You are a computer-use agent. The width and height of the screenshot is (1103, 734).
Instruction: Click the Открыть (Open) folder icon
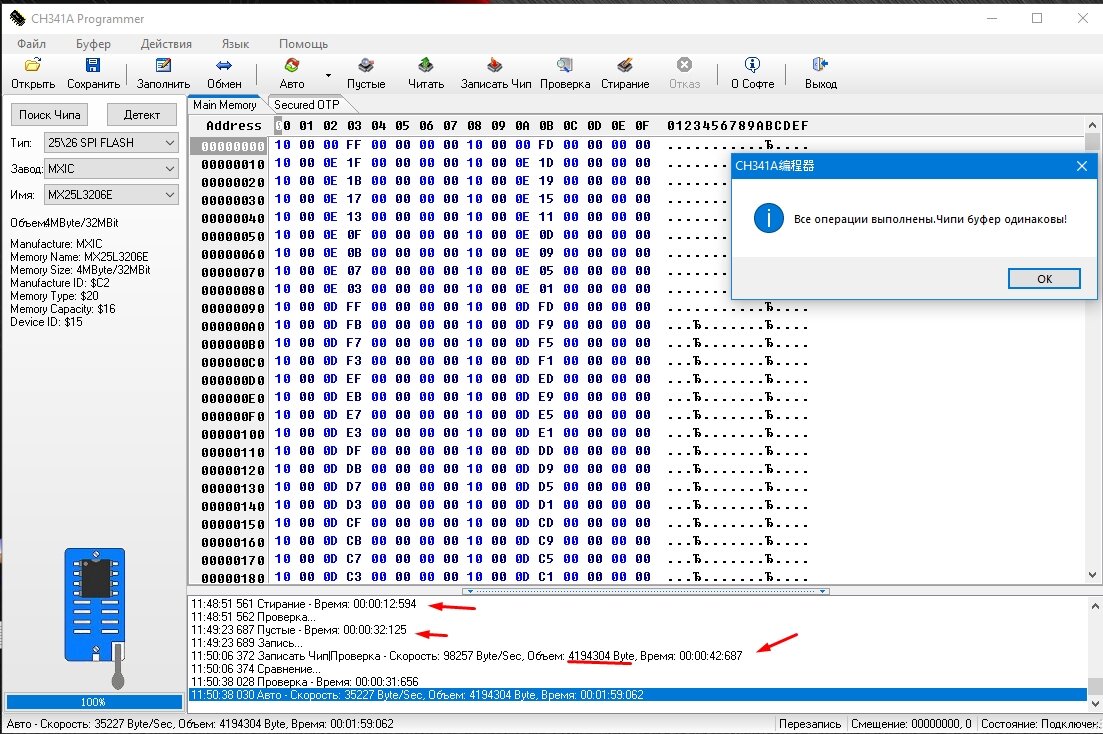coord(33,66)
